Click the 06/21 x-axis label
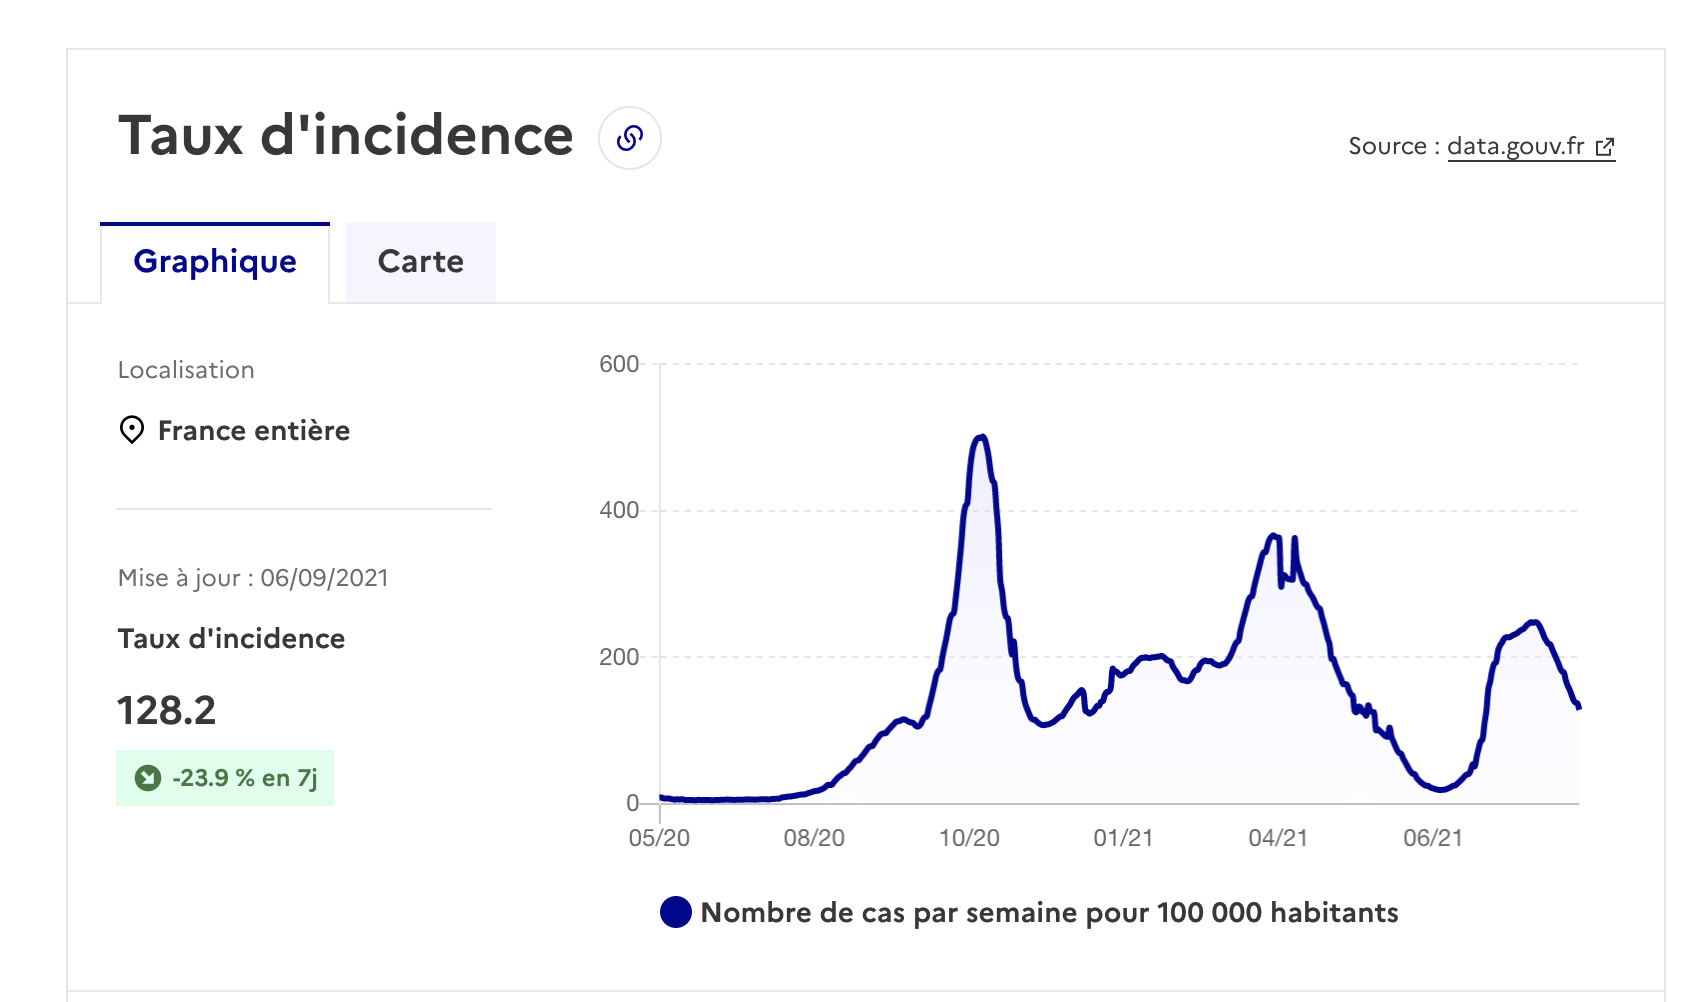This screenshot has width=1686, height=1002. tap(1433, 838)
